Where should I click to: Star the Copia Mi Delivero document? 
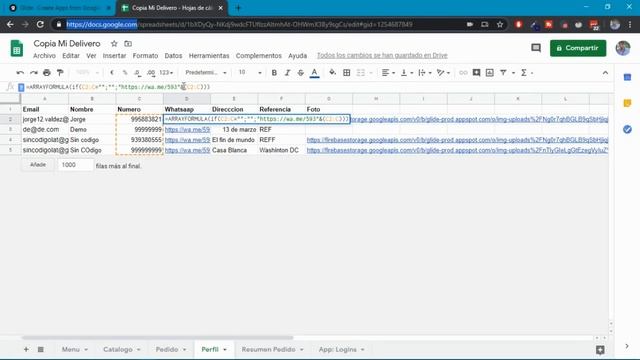(114, 43)
